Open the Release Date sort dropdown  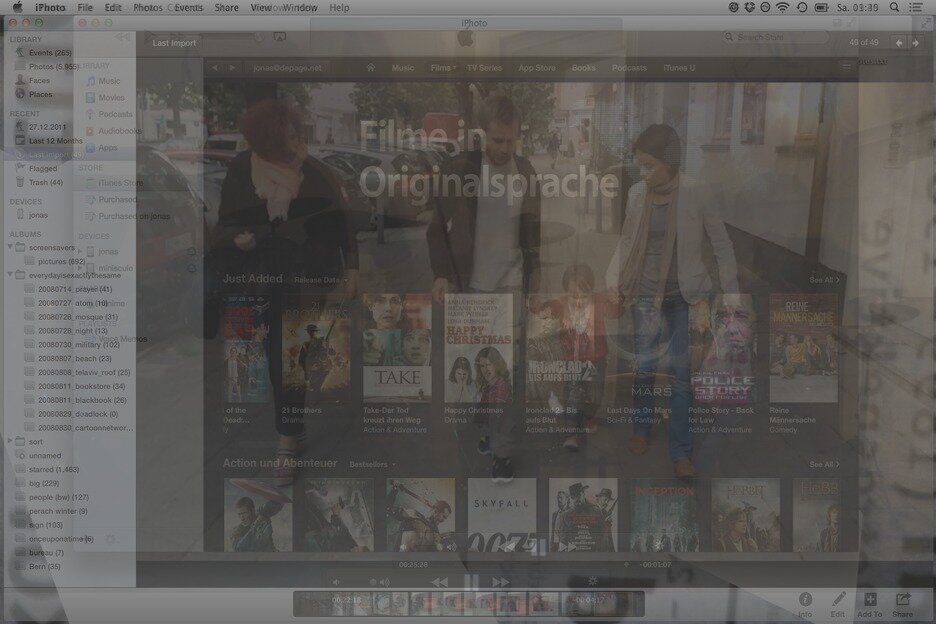[321, 280]
